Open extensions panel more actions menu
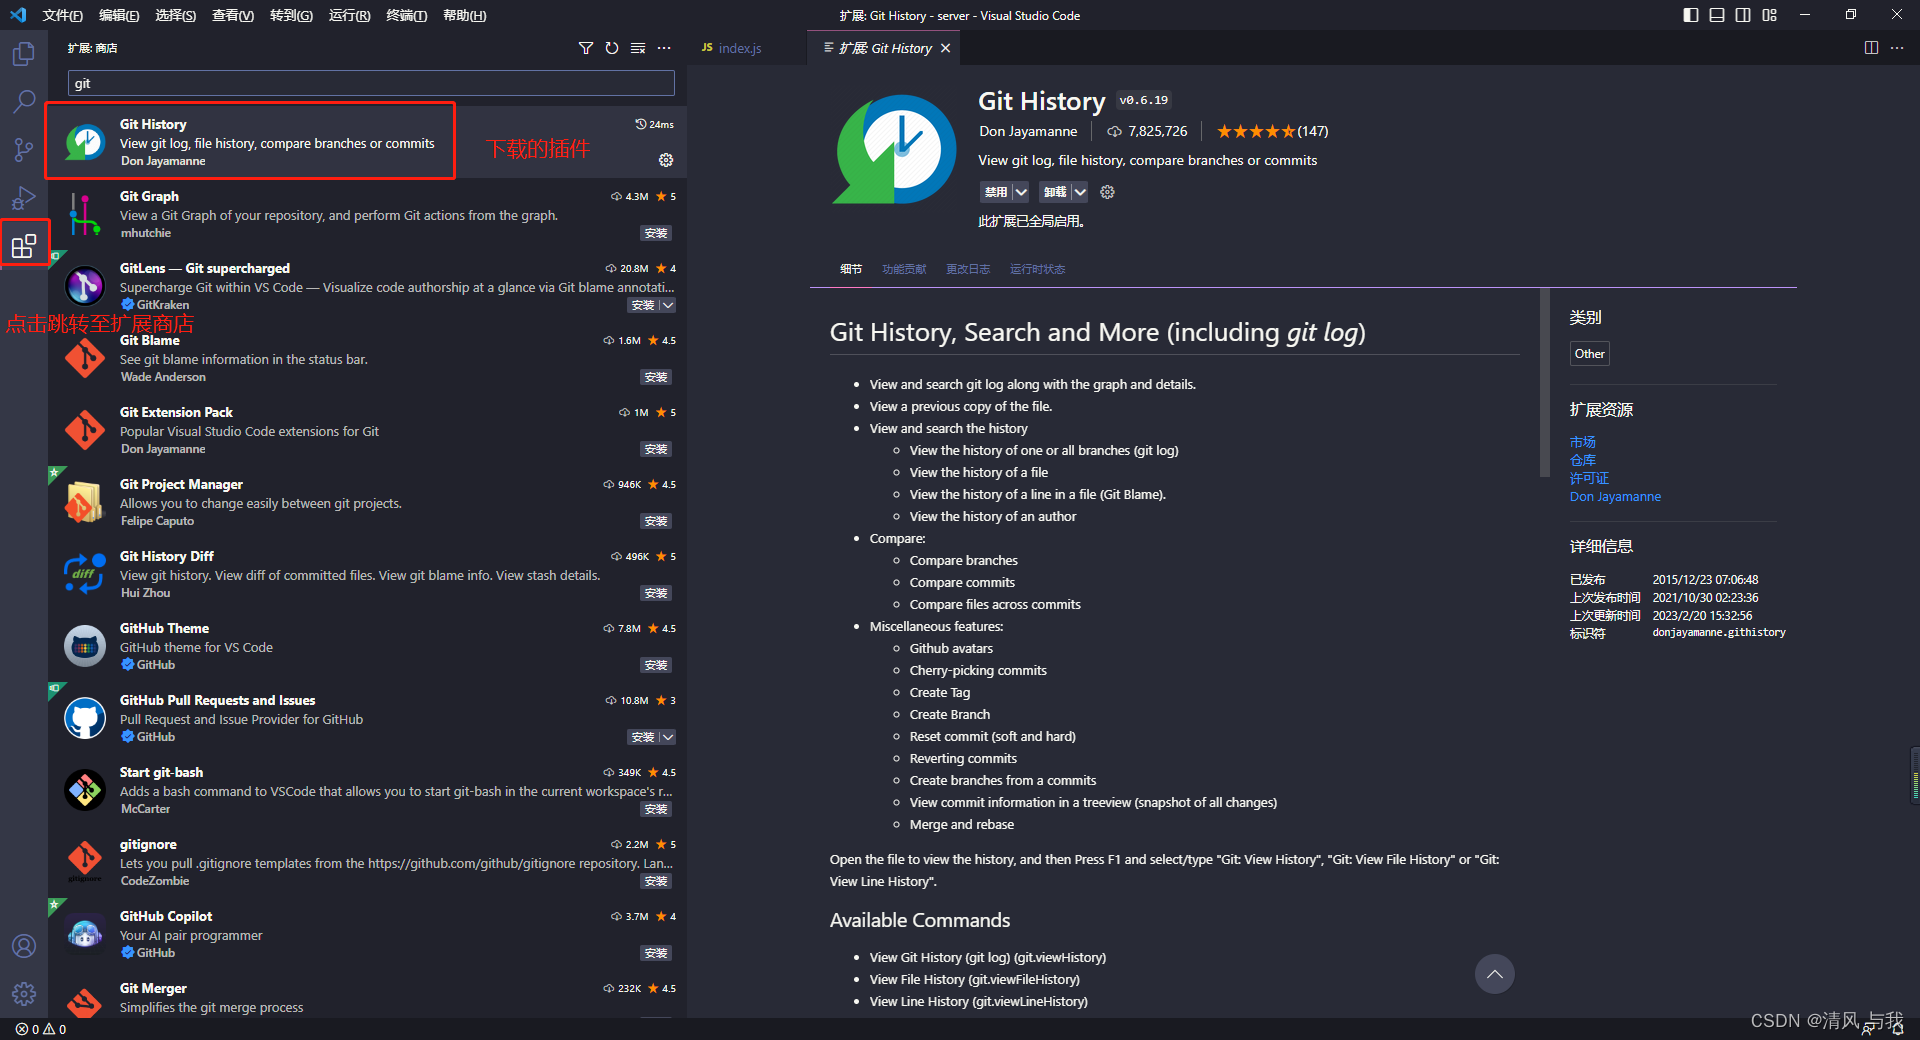Image resolution: width=1920 pixels, height=1040 pixels. coord(664,48)
